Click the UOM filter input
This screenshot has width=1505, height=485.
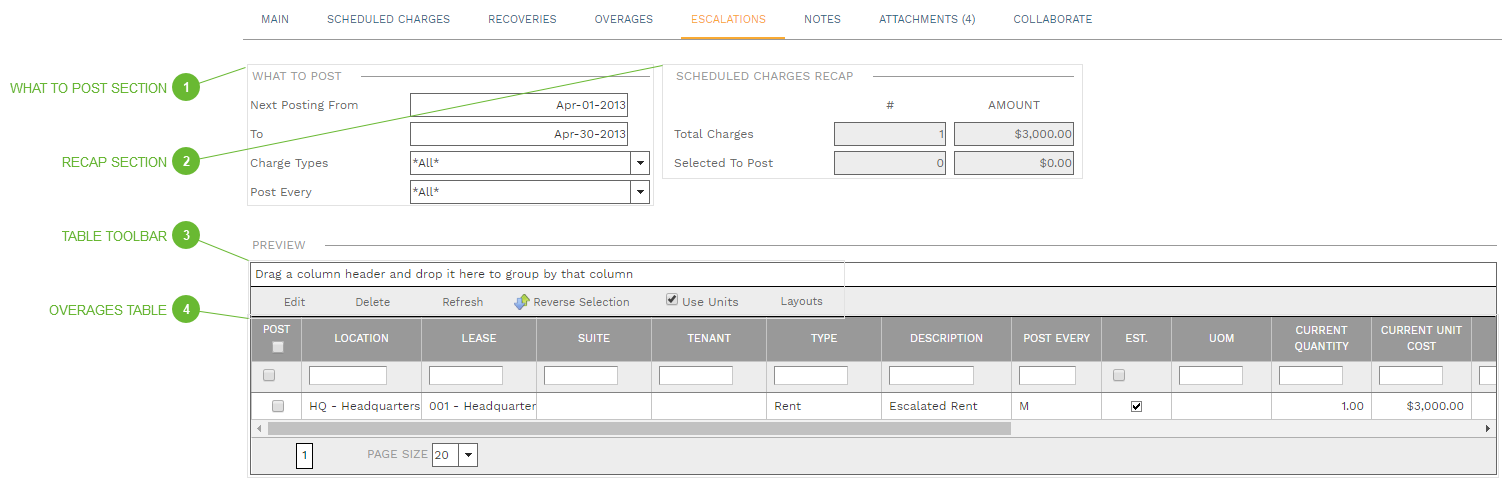tap(1211, 376)
